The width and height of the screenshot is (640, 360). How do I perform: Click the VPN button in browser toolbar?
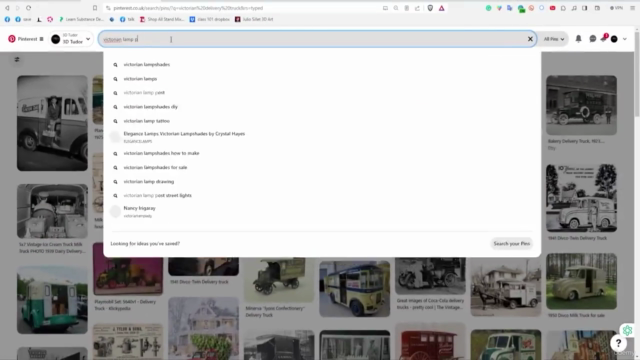click(x=616, y=8)
